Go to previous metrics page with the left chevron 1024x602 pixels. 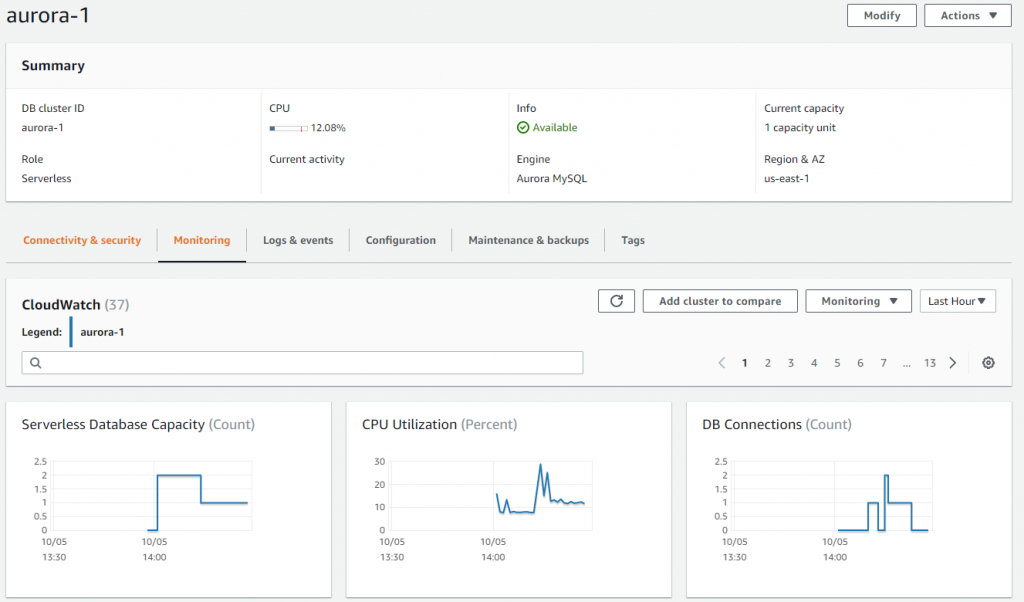pyautogui.click(x=722, y=363)
